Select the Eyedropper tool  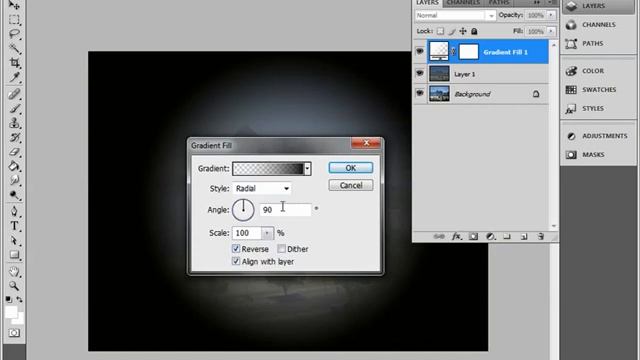pos(14,77)
